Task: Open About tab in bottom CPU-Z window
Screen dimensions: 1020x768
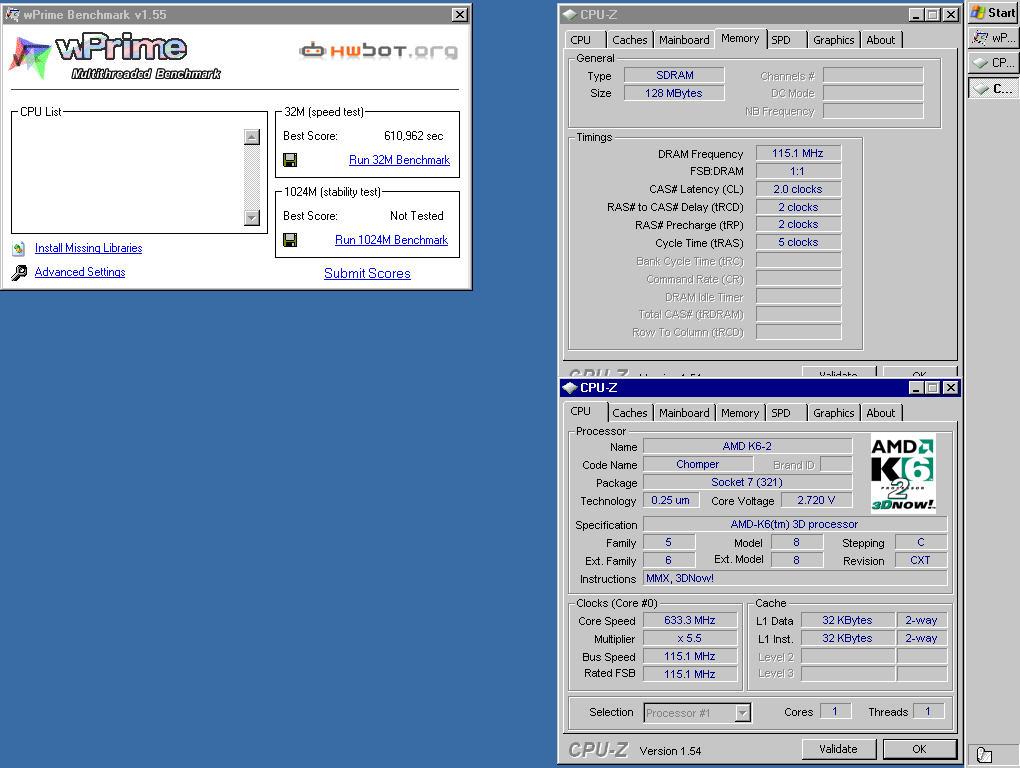Action: pyautogui.click(x=880, y=413)
